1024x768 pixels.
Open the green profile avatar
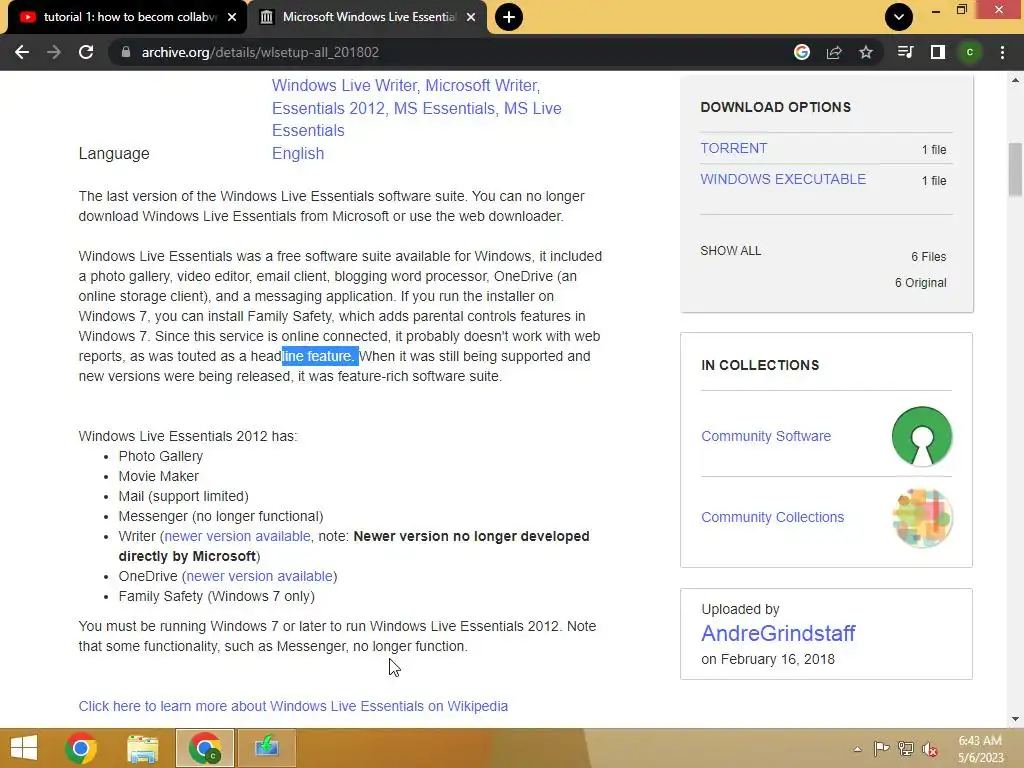pyautogui.click(x=970, y=52)
